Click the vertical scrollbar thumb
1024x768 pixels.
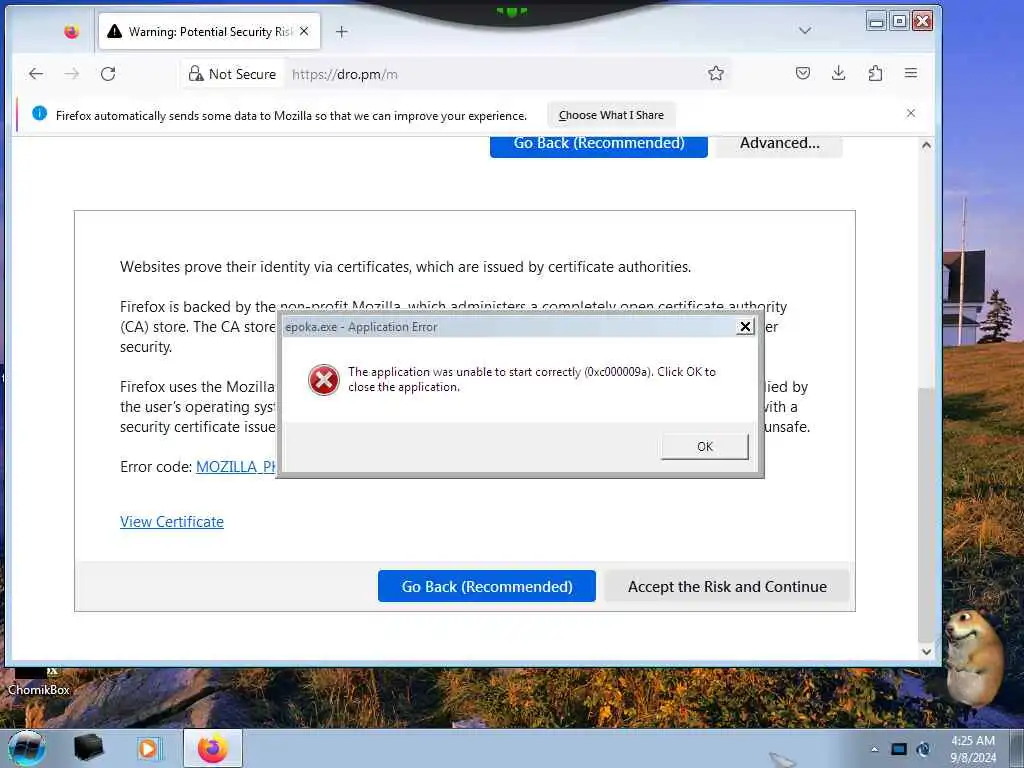pos(926,515)
